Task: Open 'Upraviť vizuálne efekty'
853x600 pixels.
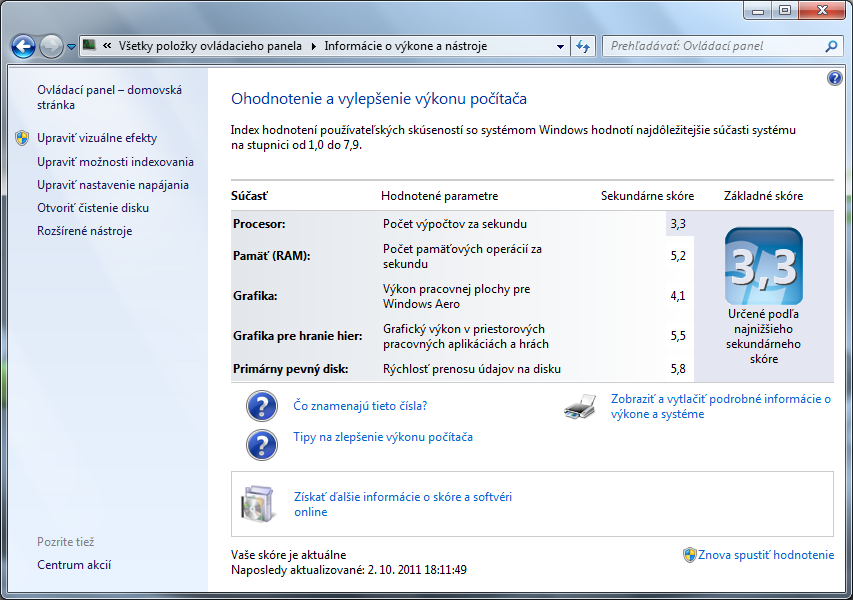Action: (x=97, y=138)
